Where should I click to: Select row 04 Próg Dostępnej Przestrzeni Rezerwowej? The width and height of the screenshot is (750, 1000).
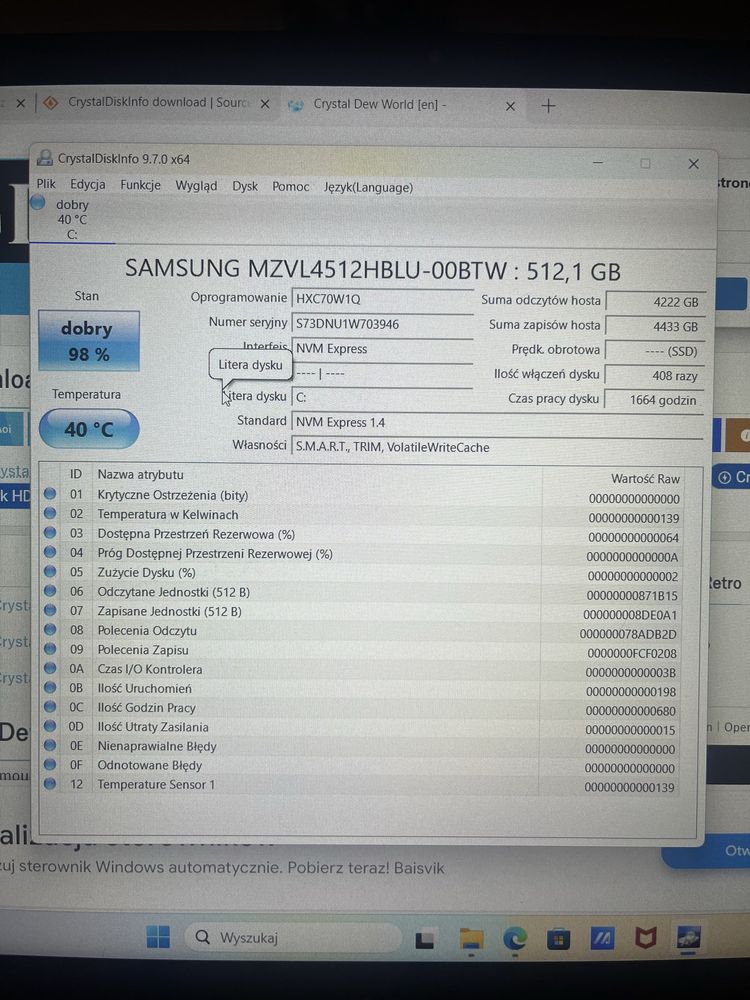tap(361, 554)
